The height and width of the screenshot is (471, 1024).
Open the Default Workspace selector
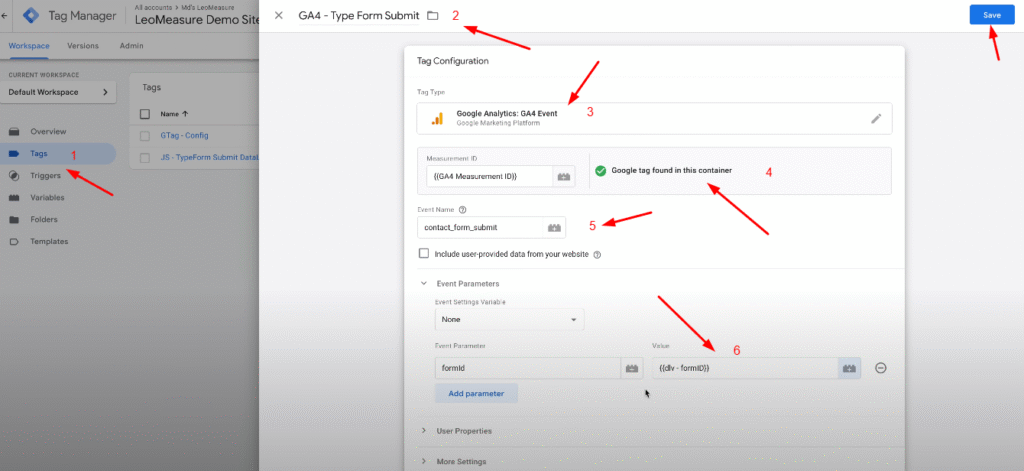coord(59,92)
